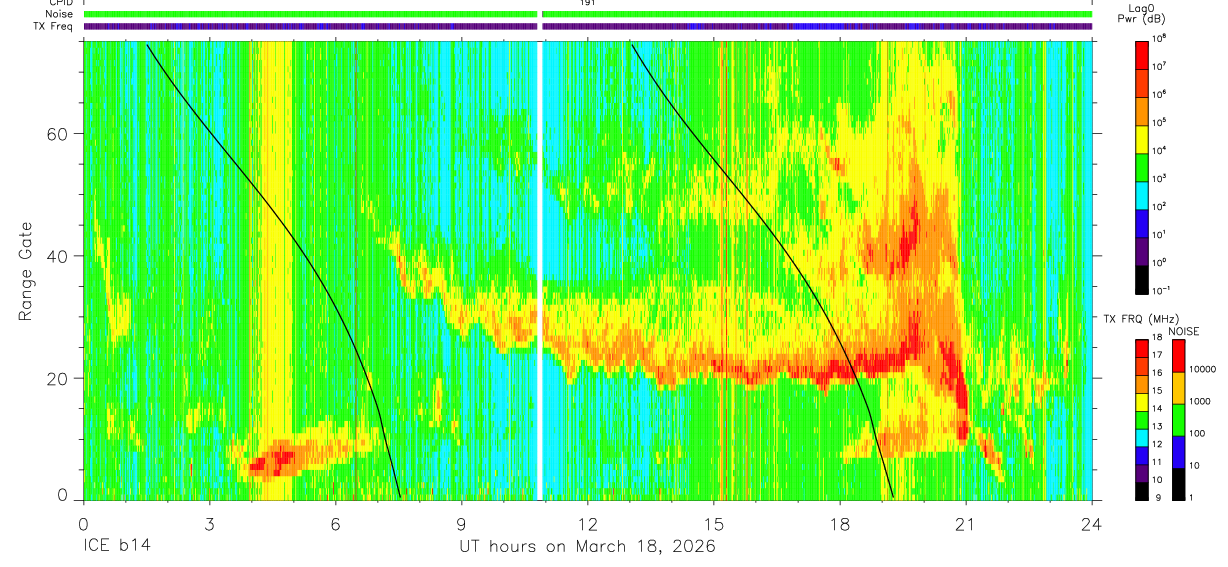Click the '191' CPID value at top

587,3
